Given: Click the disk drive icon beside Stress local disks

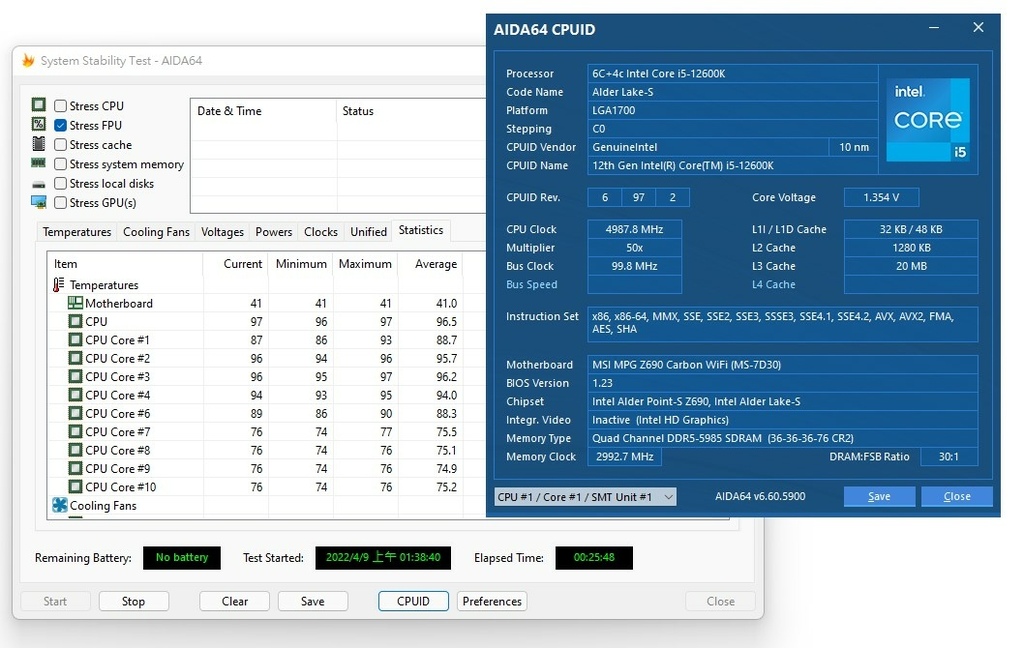Looking at the screenshot, I should [39, 185].
